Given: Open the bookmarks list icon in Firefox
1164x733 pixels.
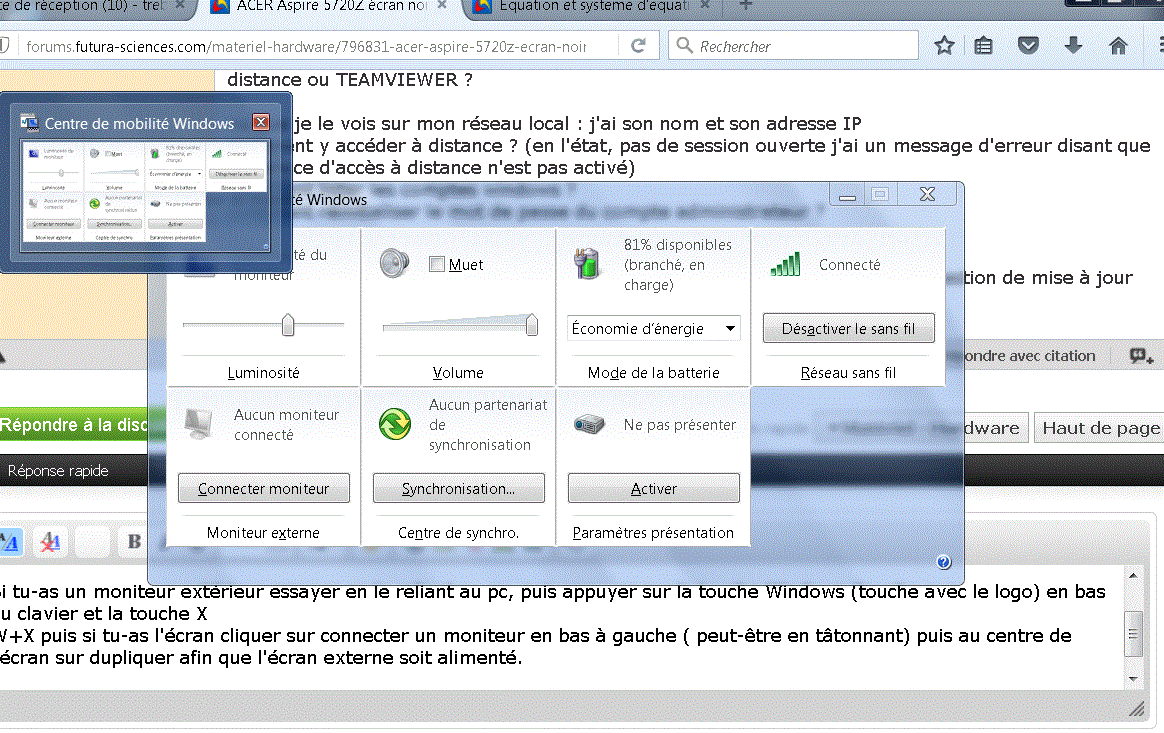Looking at the screenshot, I should point(984,46).
